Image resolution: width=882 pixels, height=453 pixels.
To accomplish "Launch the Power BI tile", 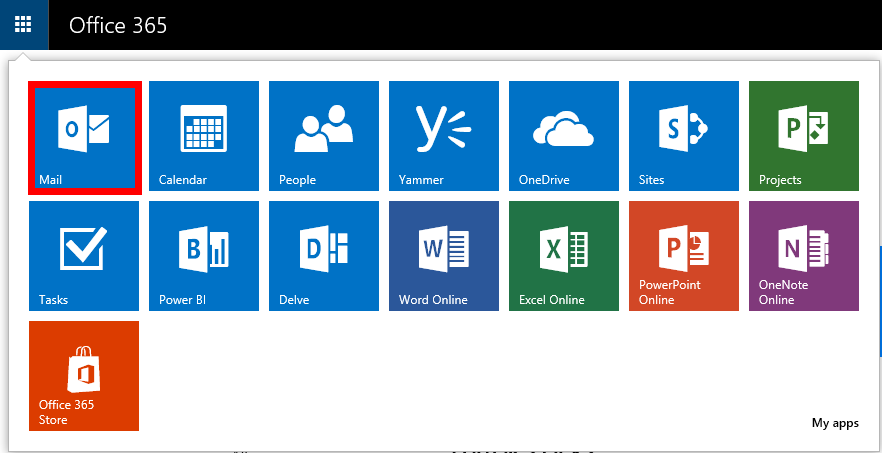I will click(x=204, y=256).
